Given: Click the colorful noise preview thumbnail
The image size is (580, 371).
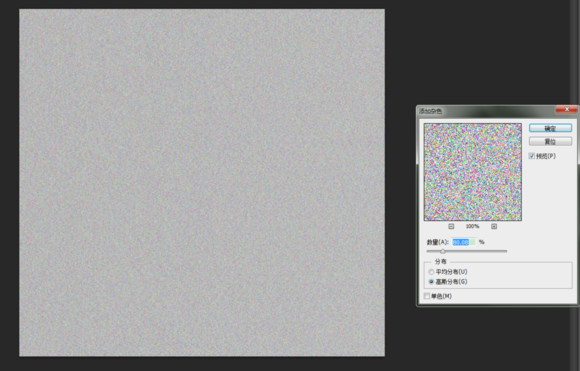Looking at the screenshot, I should (473, 172).
